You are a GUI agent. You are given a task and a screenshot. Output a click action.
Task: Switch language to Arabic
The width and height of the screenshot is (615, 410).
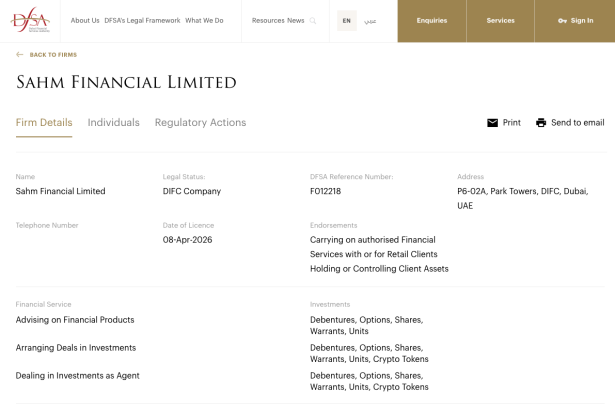pos(370,21)
